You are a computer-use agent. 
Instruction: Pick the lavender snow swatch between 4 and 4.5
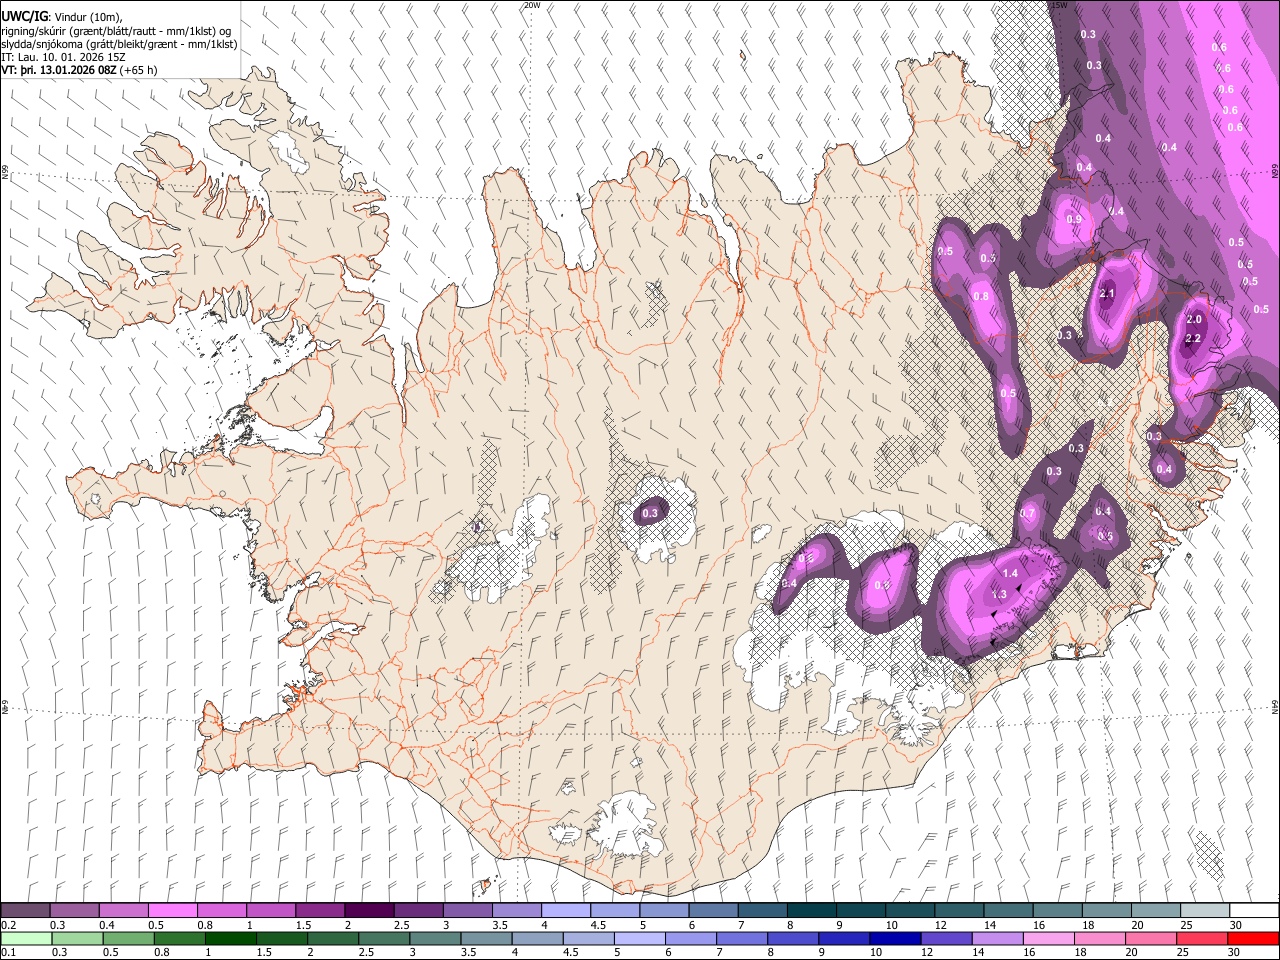[x=565, y=911]
